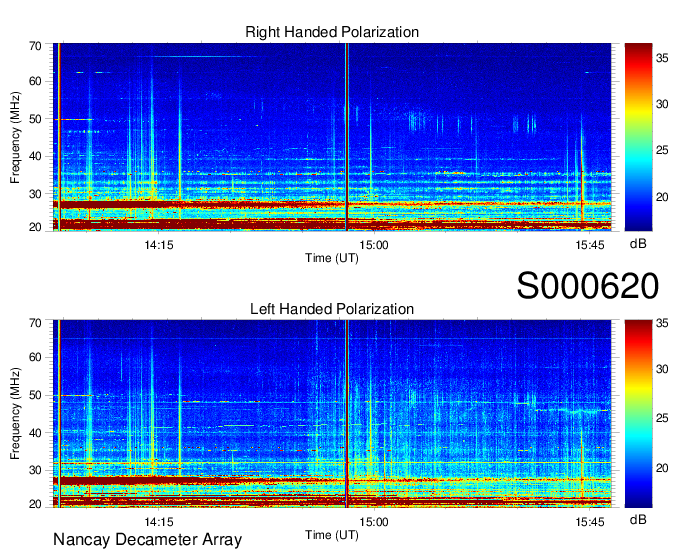The height and width of the screenshot is (552, 680).
Task: Click the 35 value on lower color scale
Action: point(662,323)
